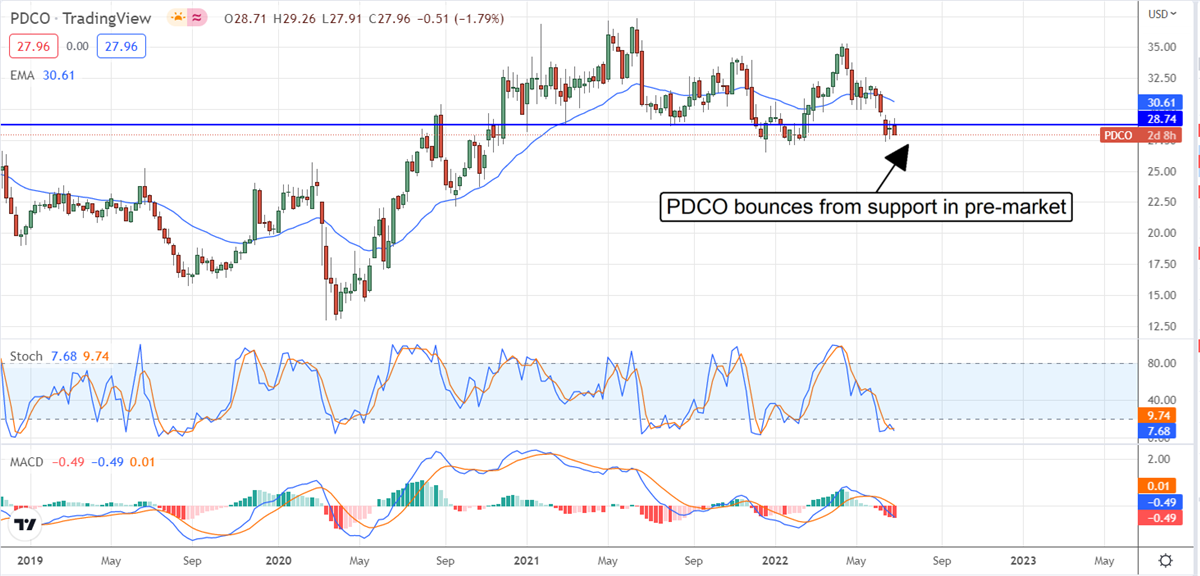Click the 35.00 price axis label
The image size is (1200, 576).
pos(1160,47)
